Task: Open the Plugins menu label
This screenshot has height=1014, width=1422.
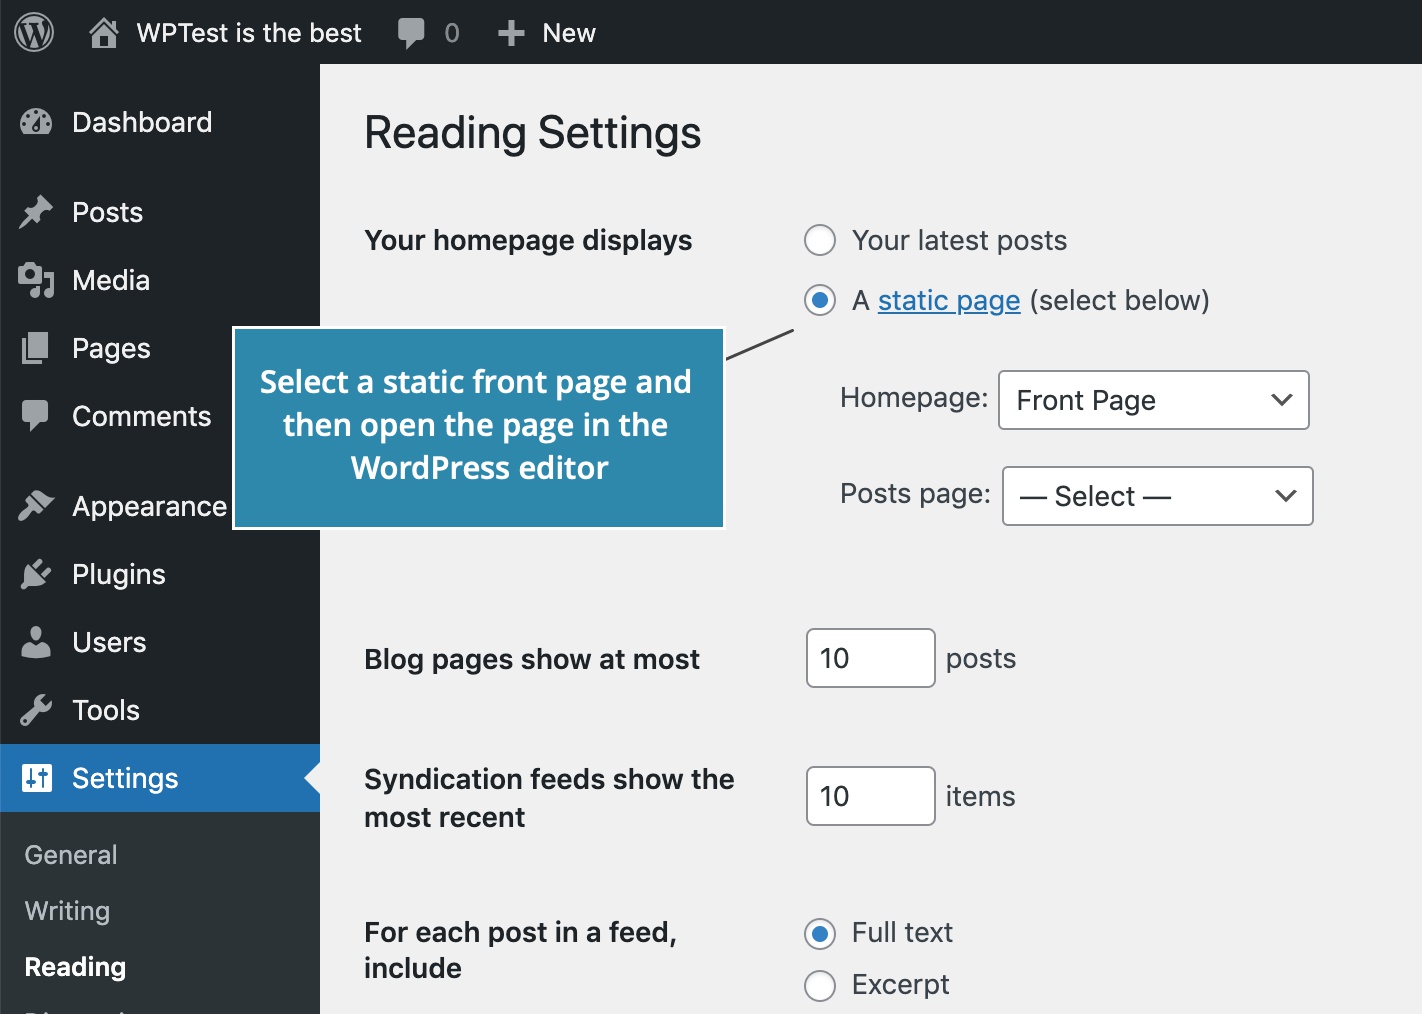Action: click(119, 574)
